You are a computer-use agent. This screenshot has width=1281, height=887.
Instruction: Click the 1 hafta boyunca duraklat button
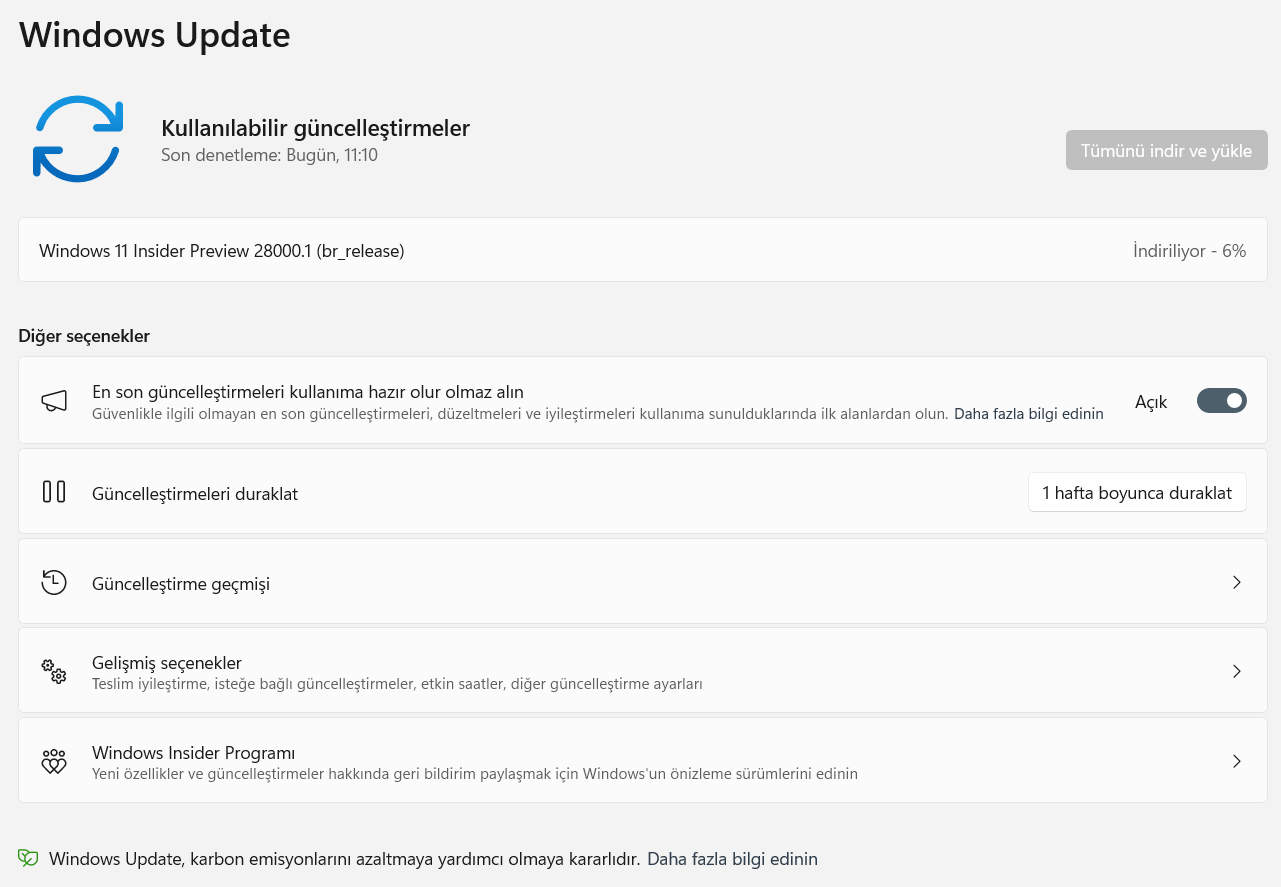tap(1137, 492)
